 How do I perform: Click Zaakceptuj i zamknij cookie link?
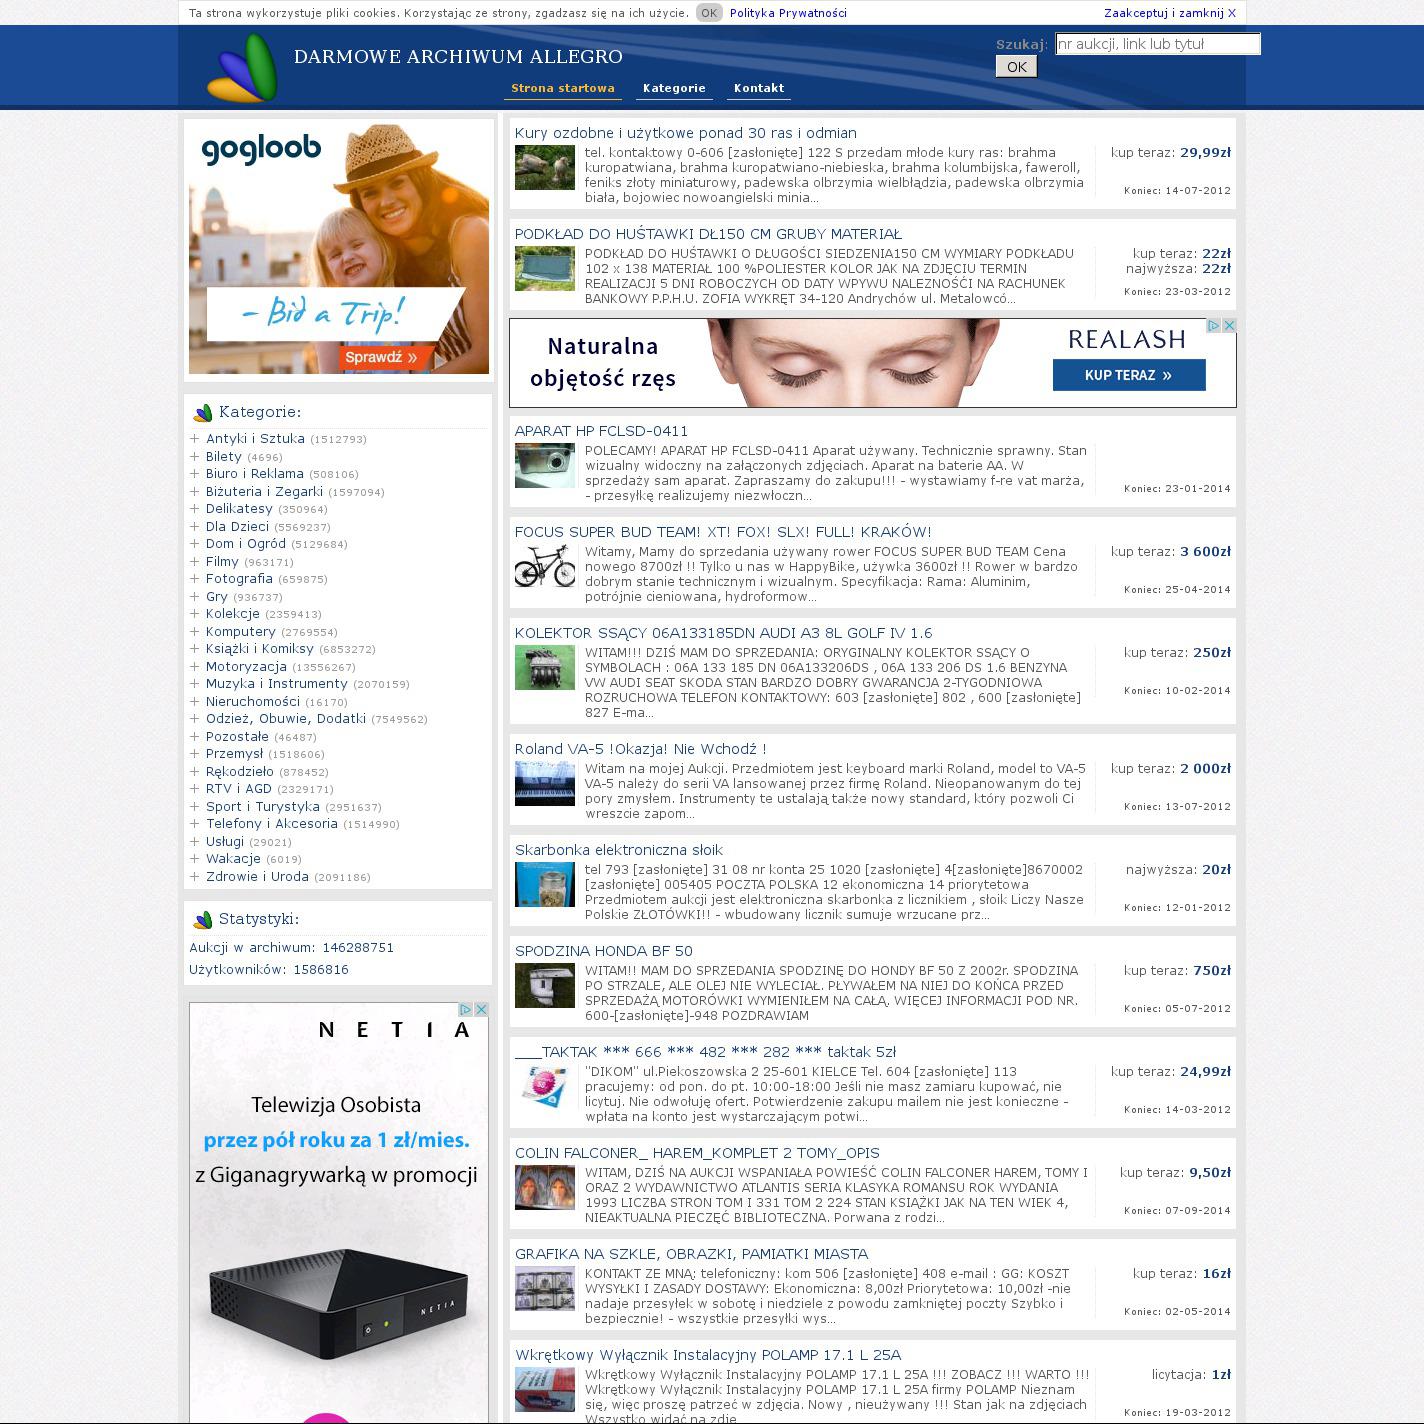(x=1169, y=13)
